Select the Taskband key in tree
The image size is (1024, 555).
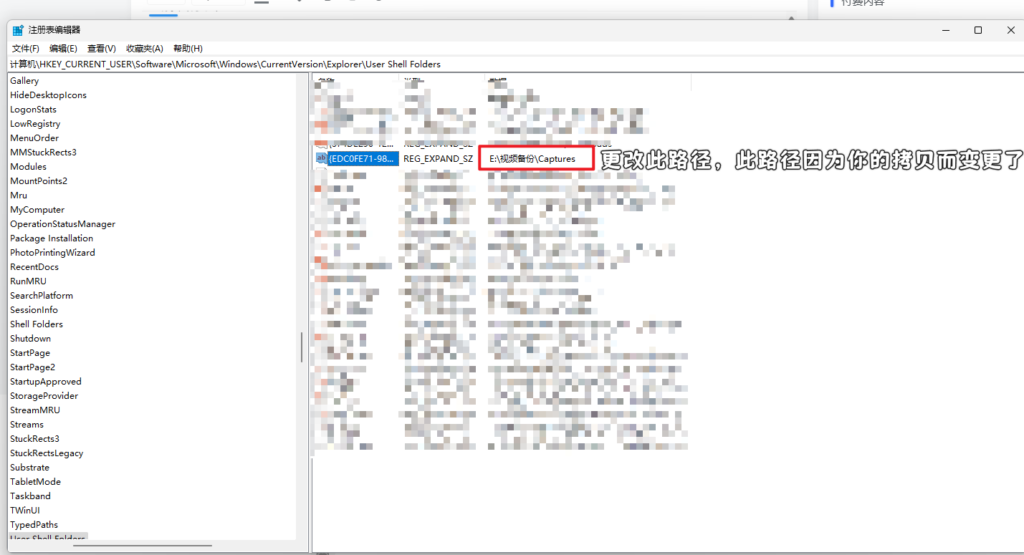(30, 496)
